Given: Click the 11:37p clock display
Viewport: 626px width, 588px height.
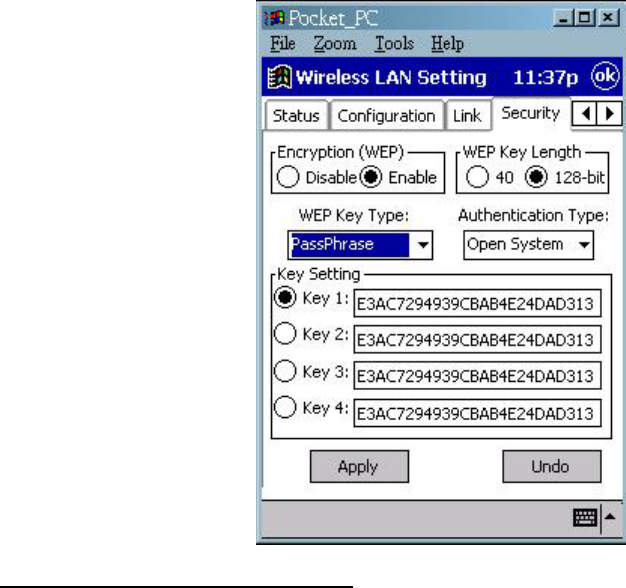Looking at the screenshot, I should pos(545,77).
